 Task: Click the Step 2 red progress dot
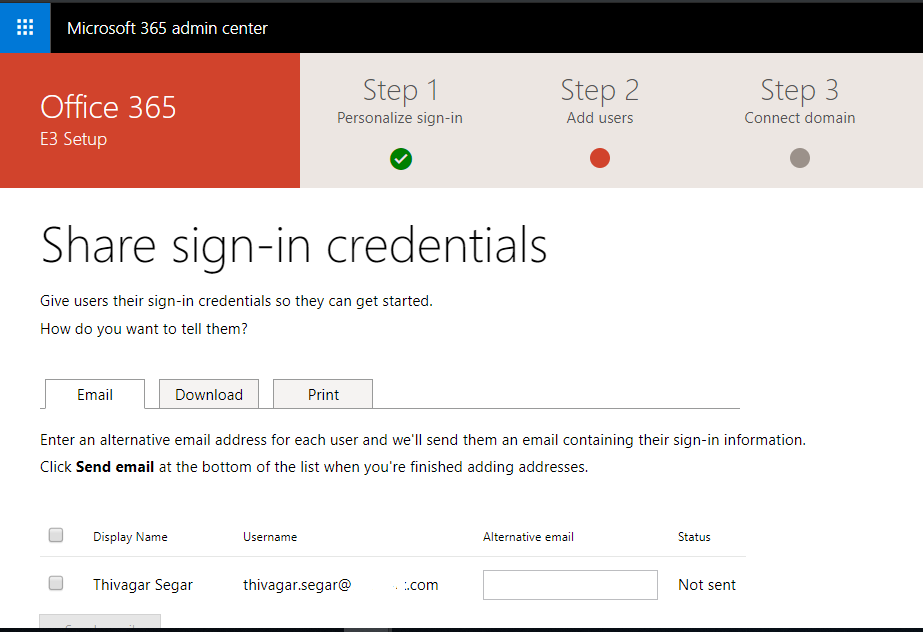point(599,157)
